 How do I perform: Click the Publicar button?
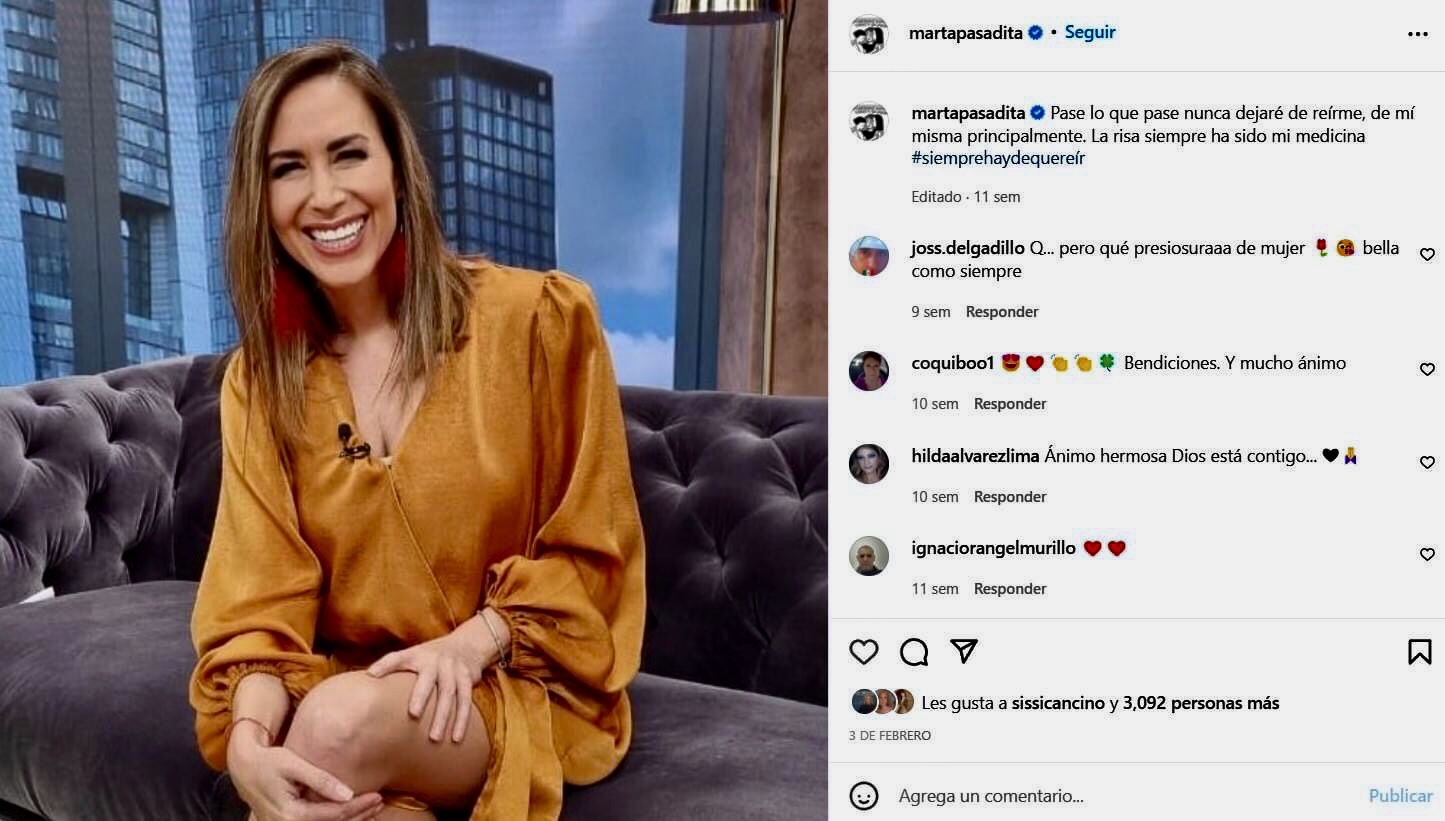point(1400,796)
